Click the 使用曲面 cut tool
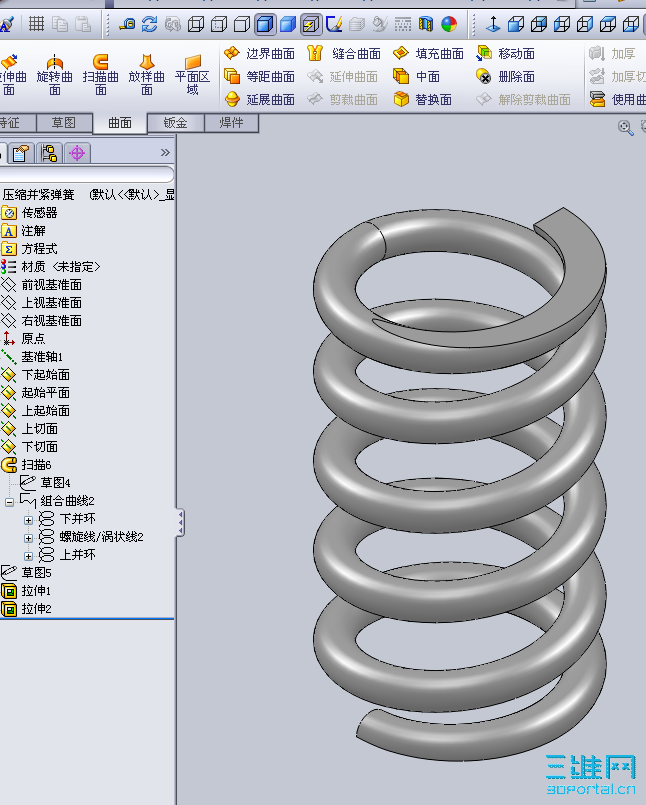 click(617, 99)
